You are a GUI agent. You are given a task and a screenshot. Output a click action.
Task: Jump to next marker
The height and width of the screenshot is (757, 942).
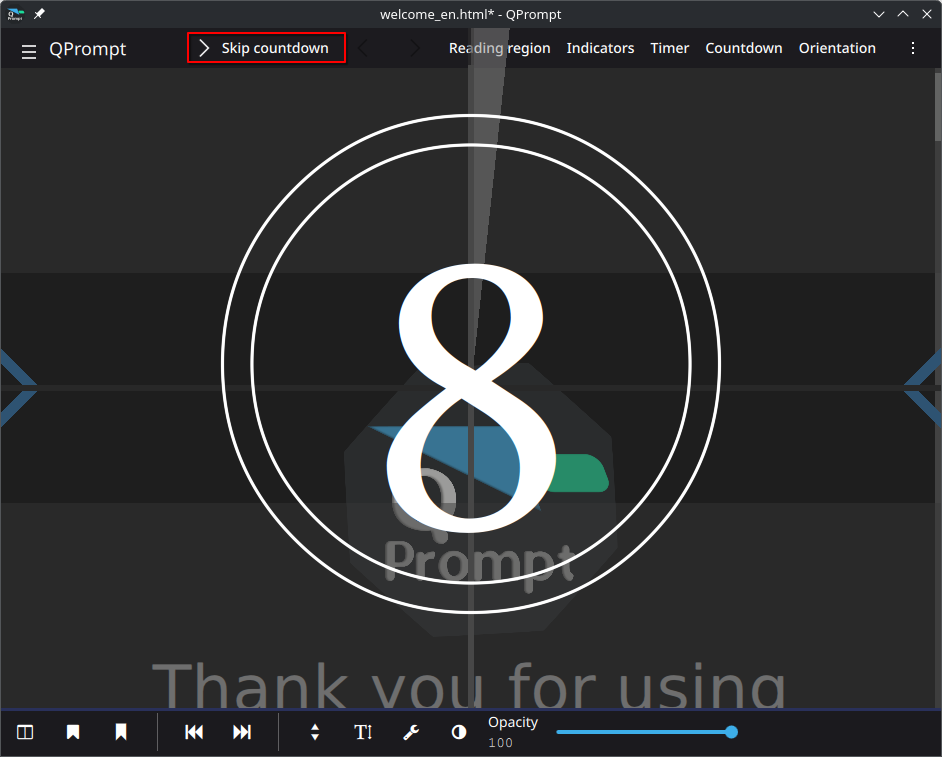[x=242, y=732]
